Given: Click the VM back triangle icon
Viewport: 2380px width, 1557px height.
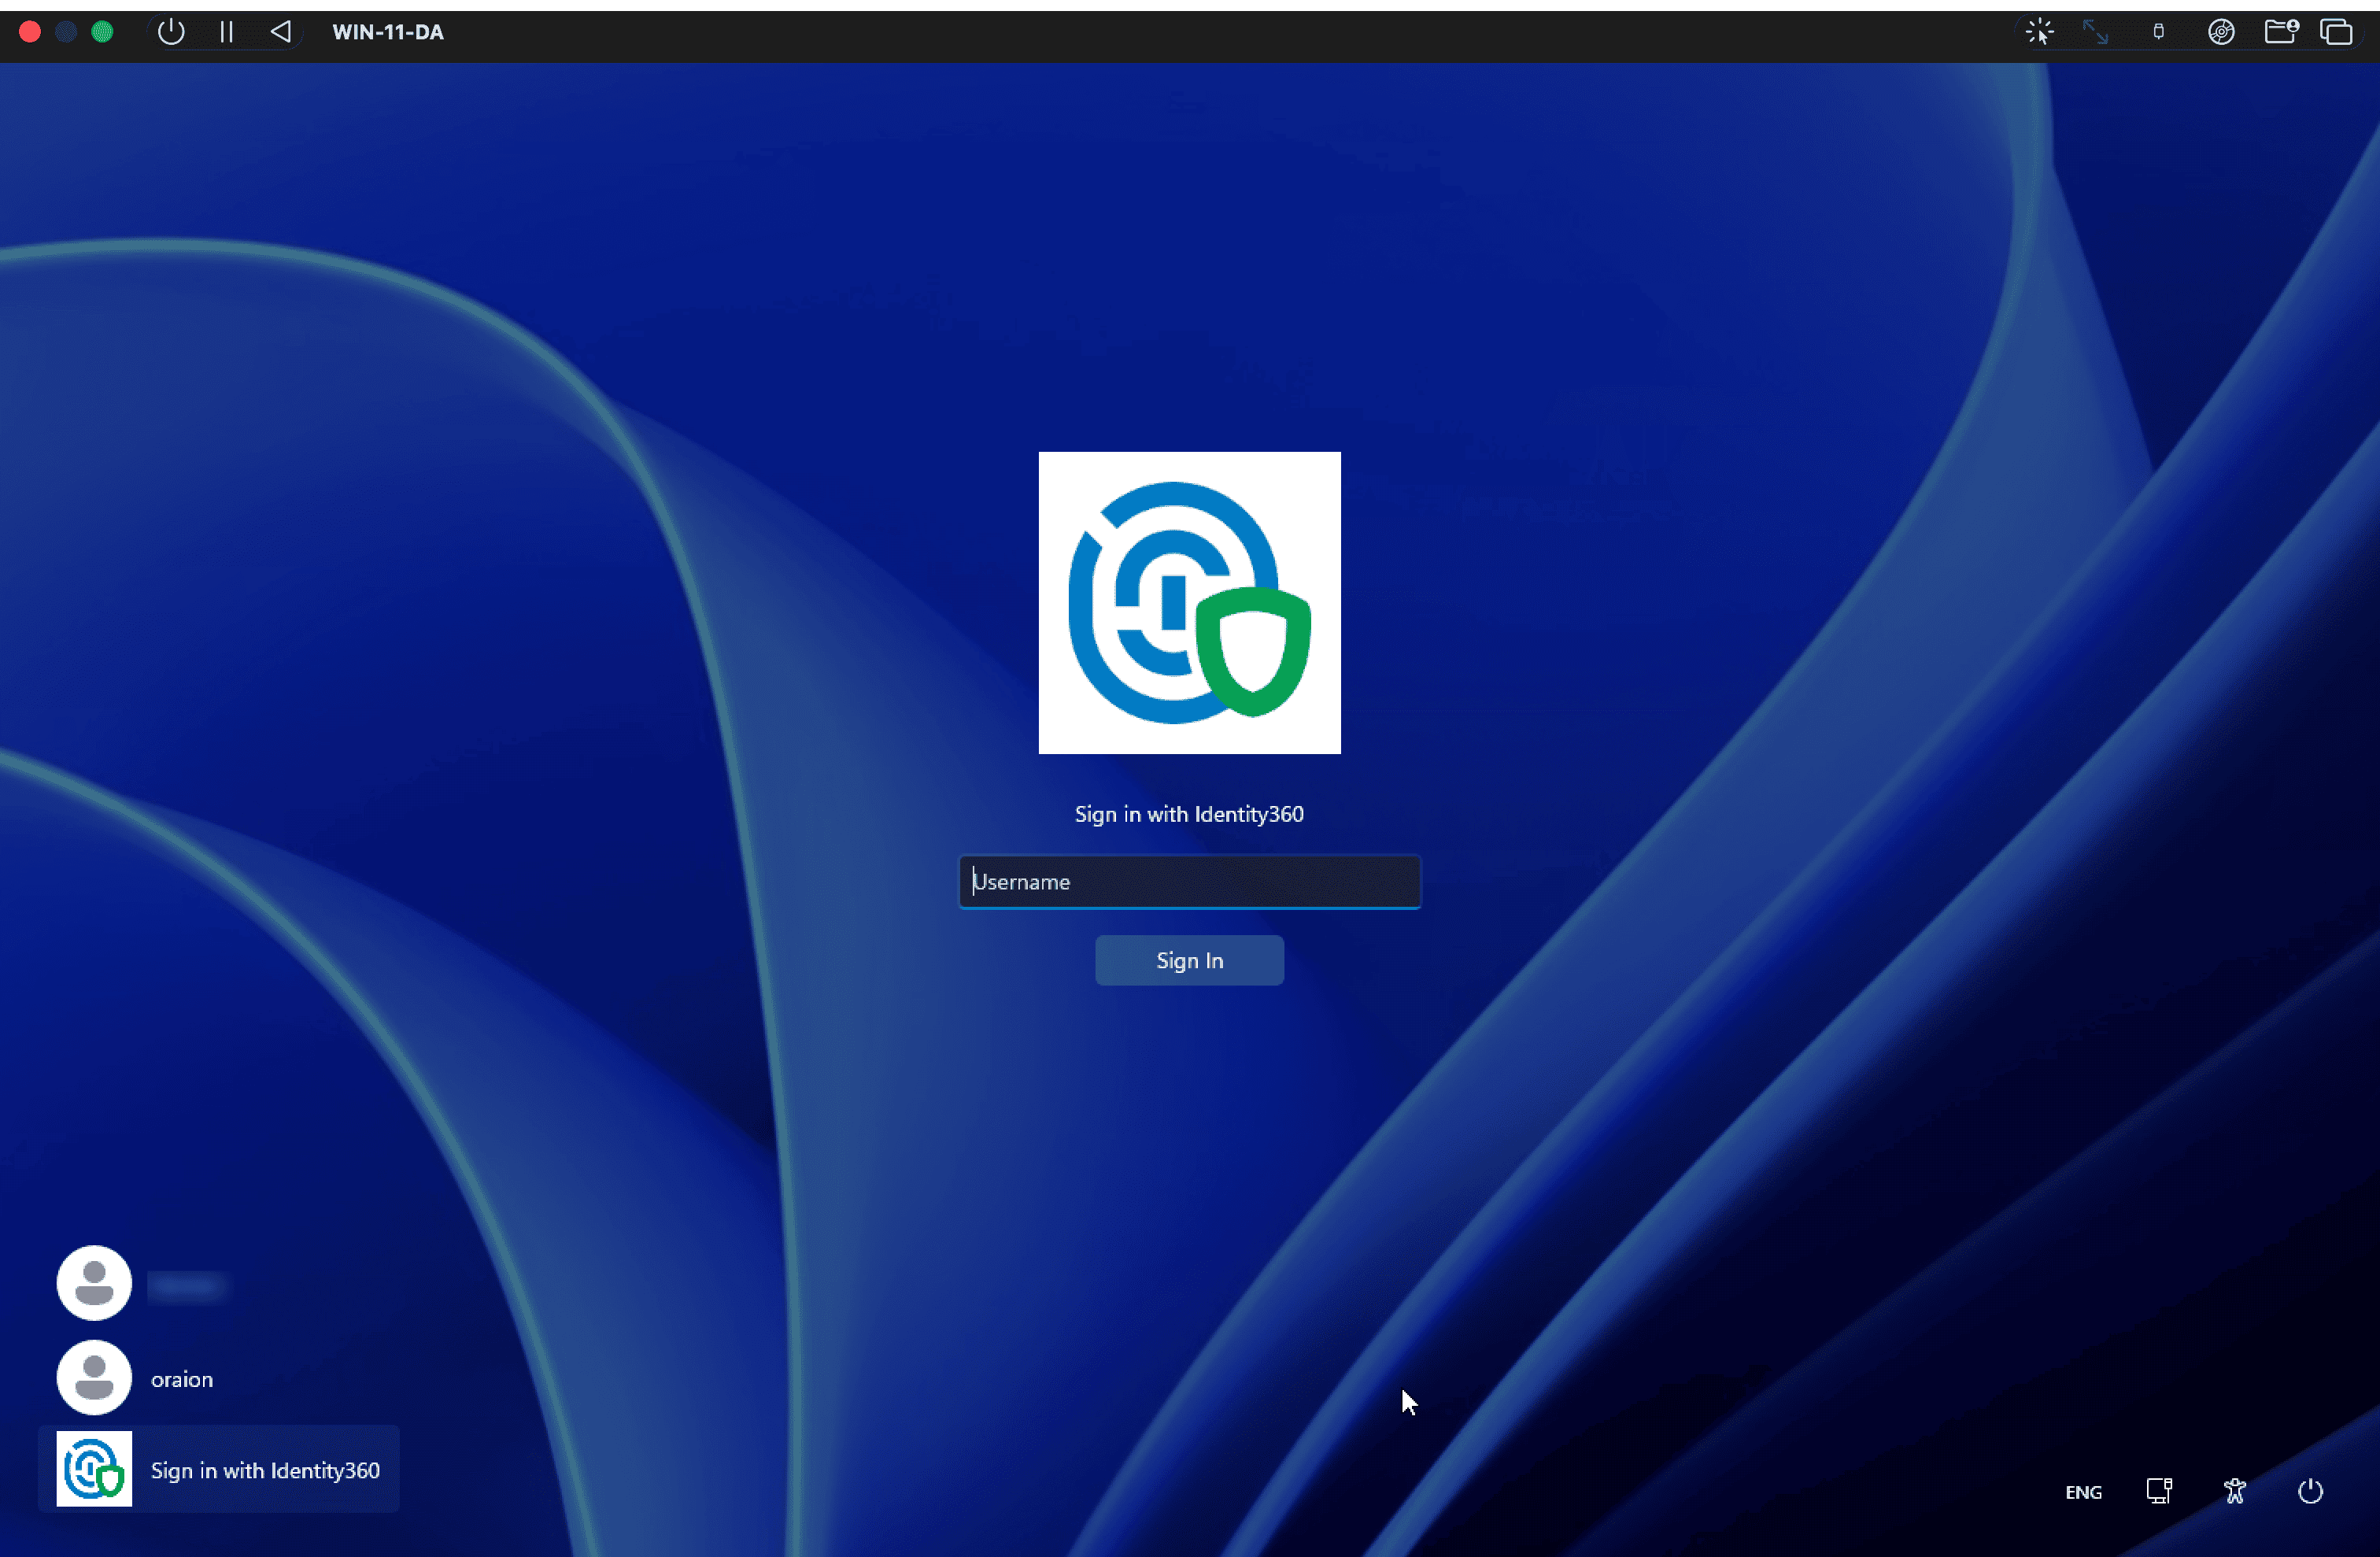Looking at the screenshot, I should tap(281, 32).
